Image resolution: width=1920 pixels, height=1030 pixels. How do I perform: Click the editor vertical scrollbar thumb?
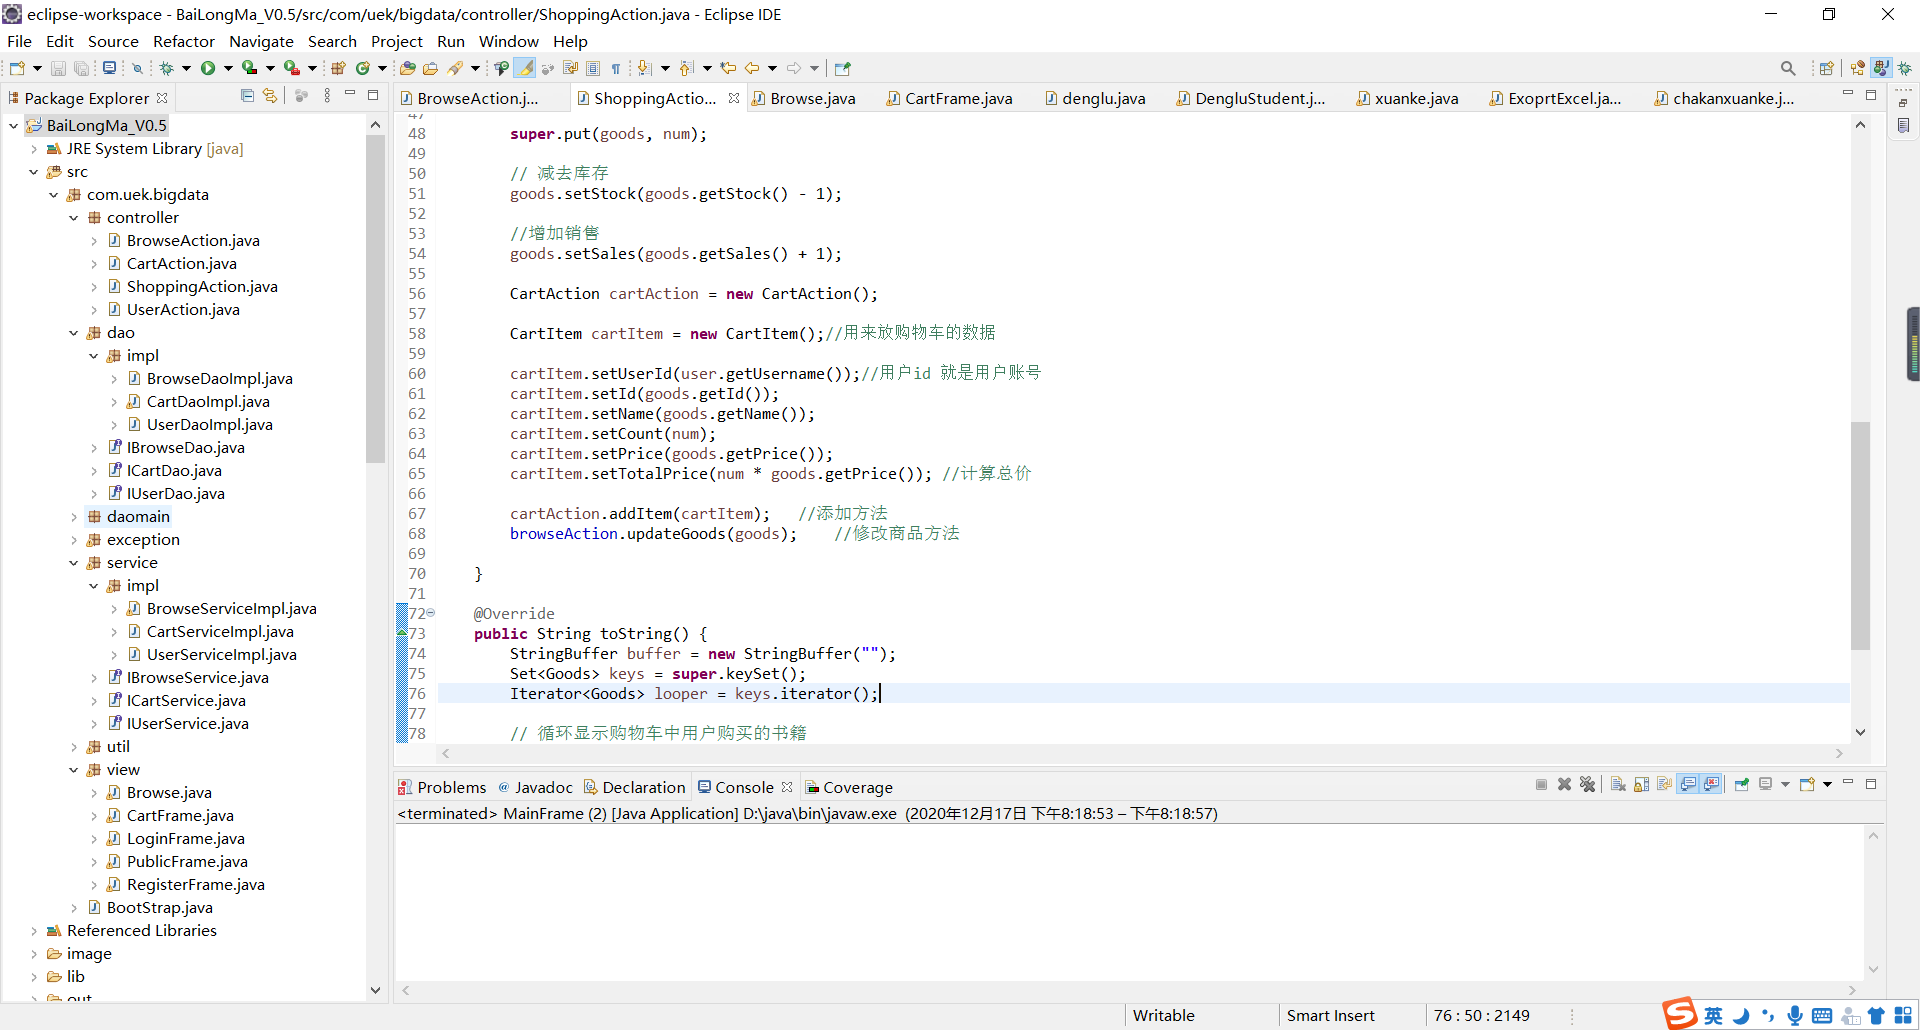1860,535
